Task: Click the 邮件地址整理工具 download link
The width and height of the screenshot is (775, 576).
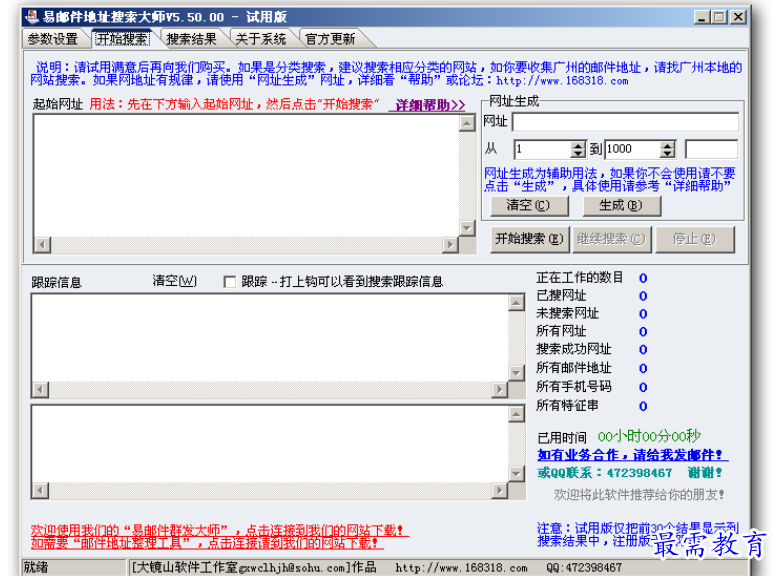Action: pos(206,543)
